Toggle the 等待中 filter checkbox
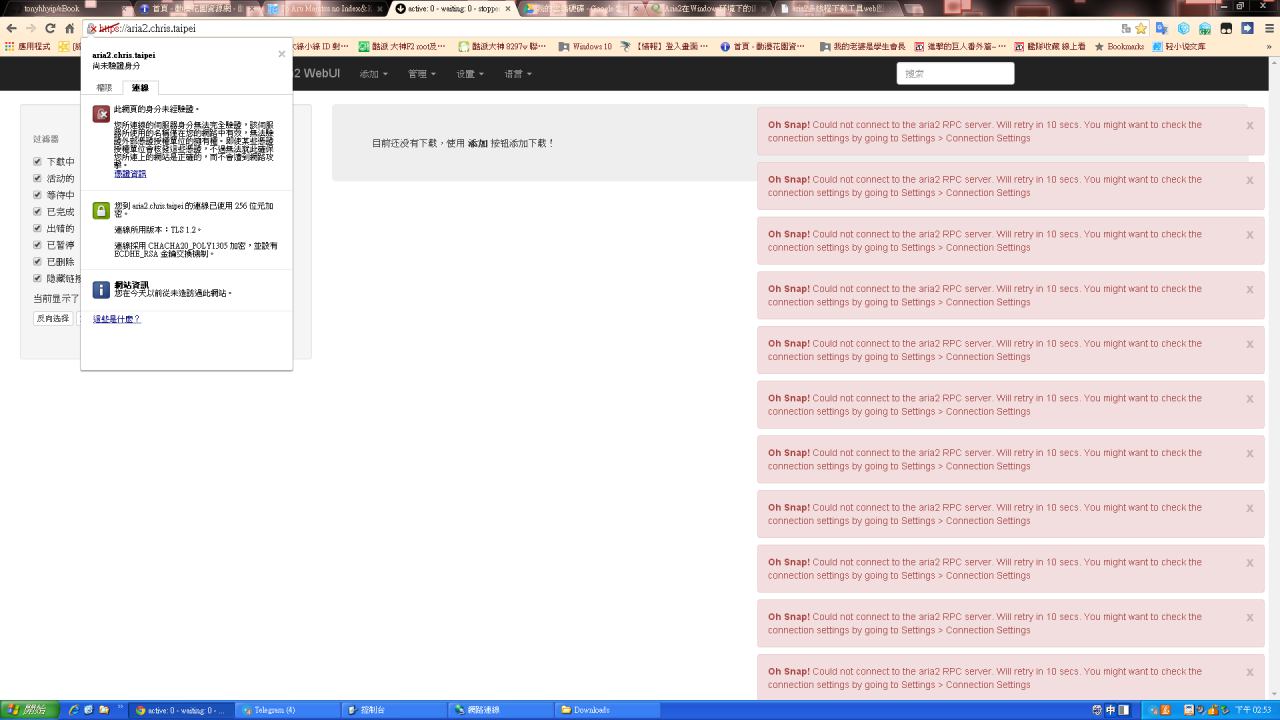Screen dimensions: 1280x720 pyautogui.click(x=37, y=195)
